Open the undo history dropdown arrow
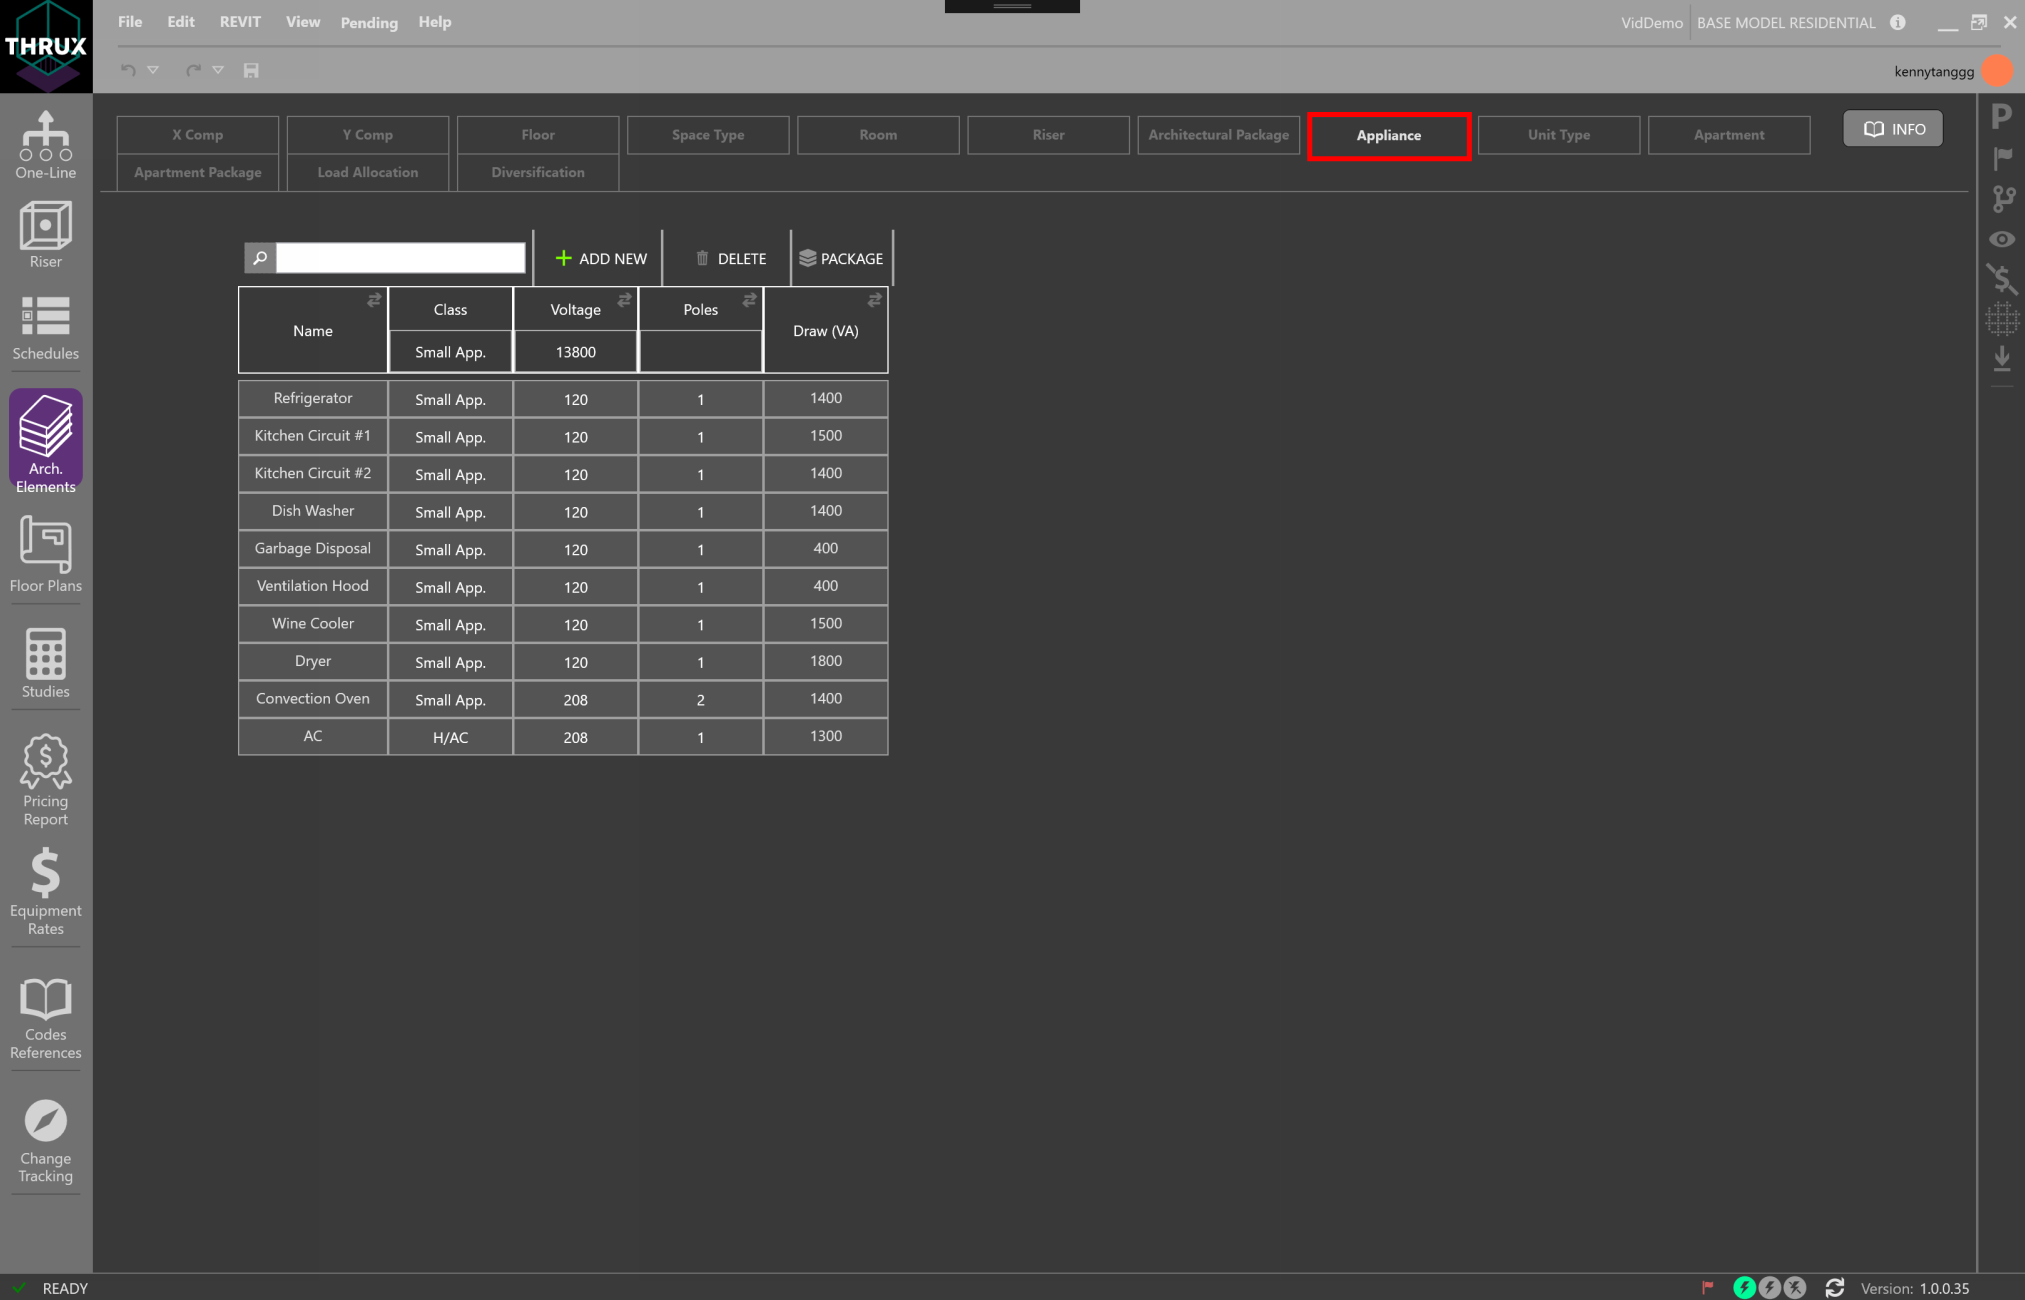Image resolution: width=2025 pixels, height=1300 pixels. point(153,70)
